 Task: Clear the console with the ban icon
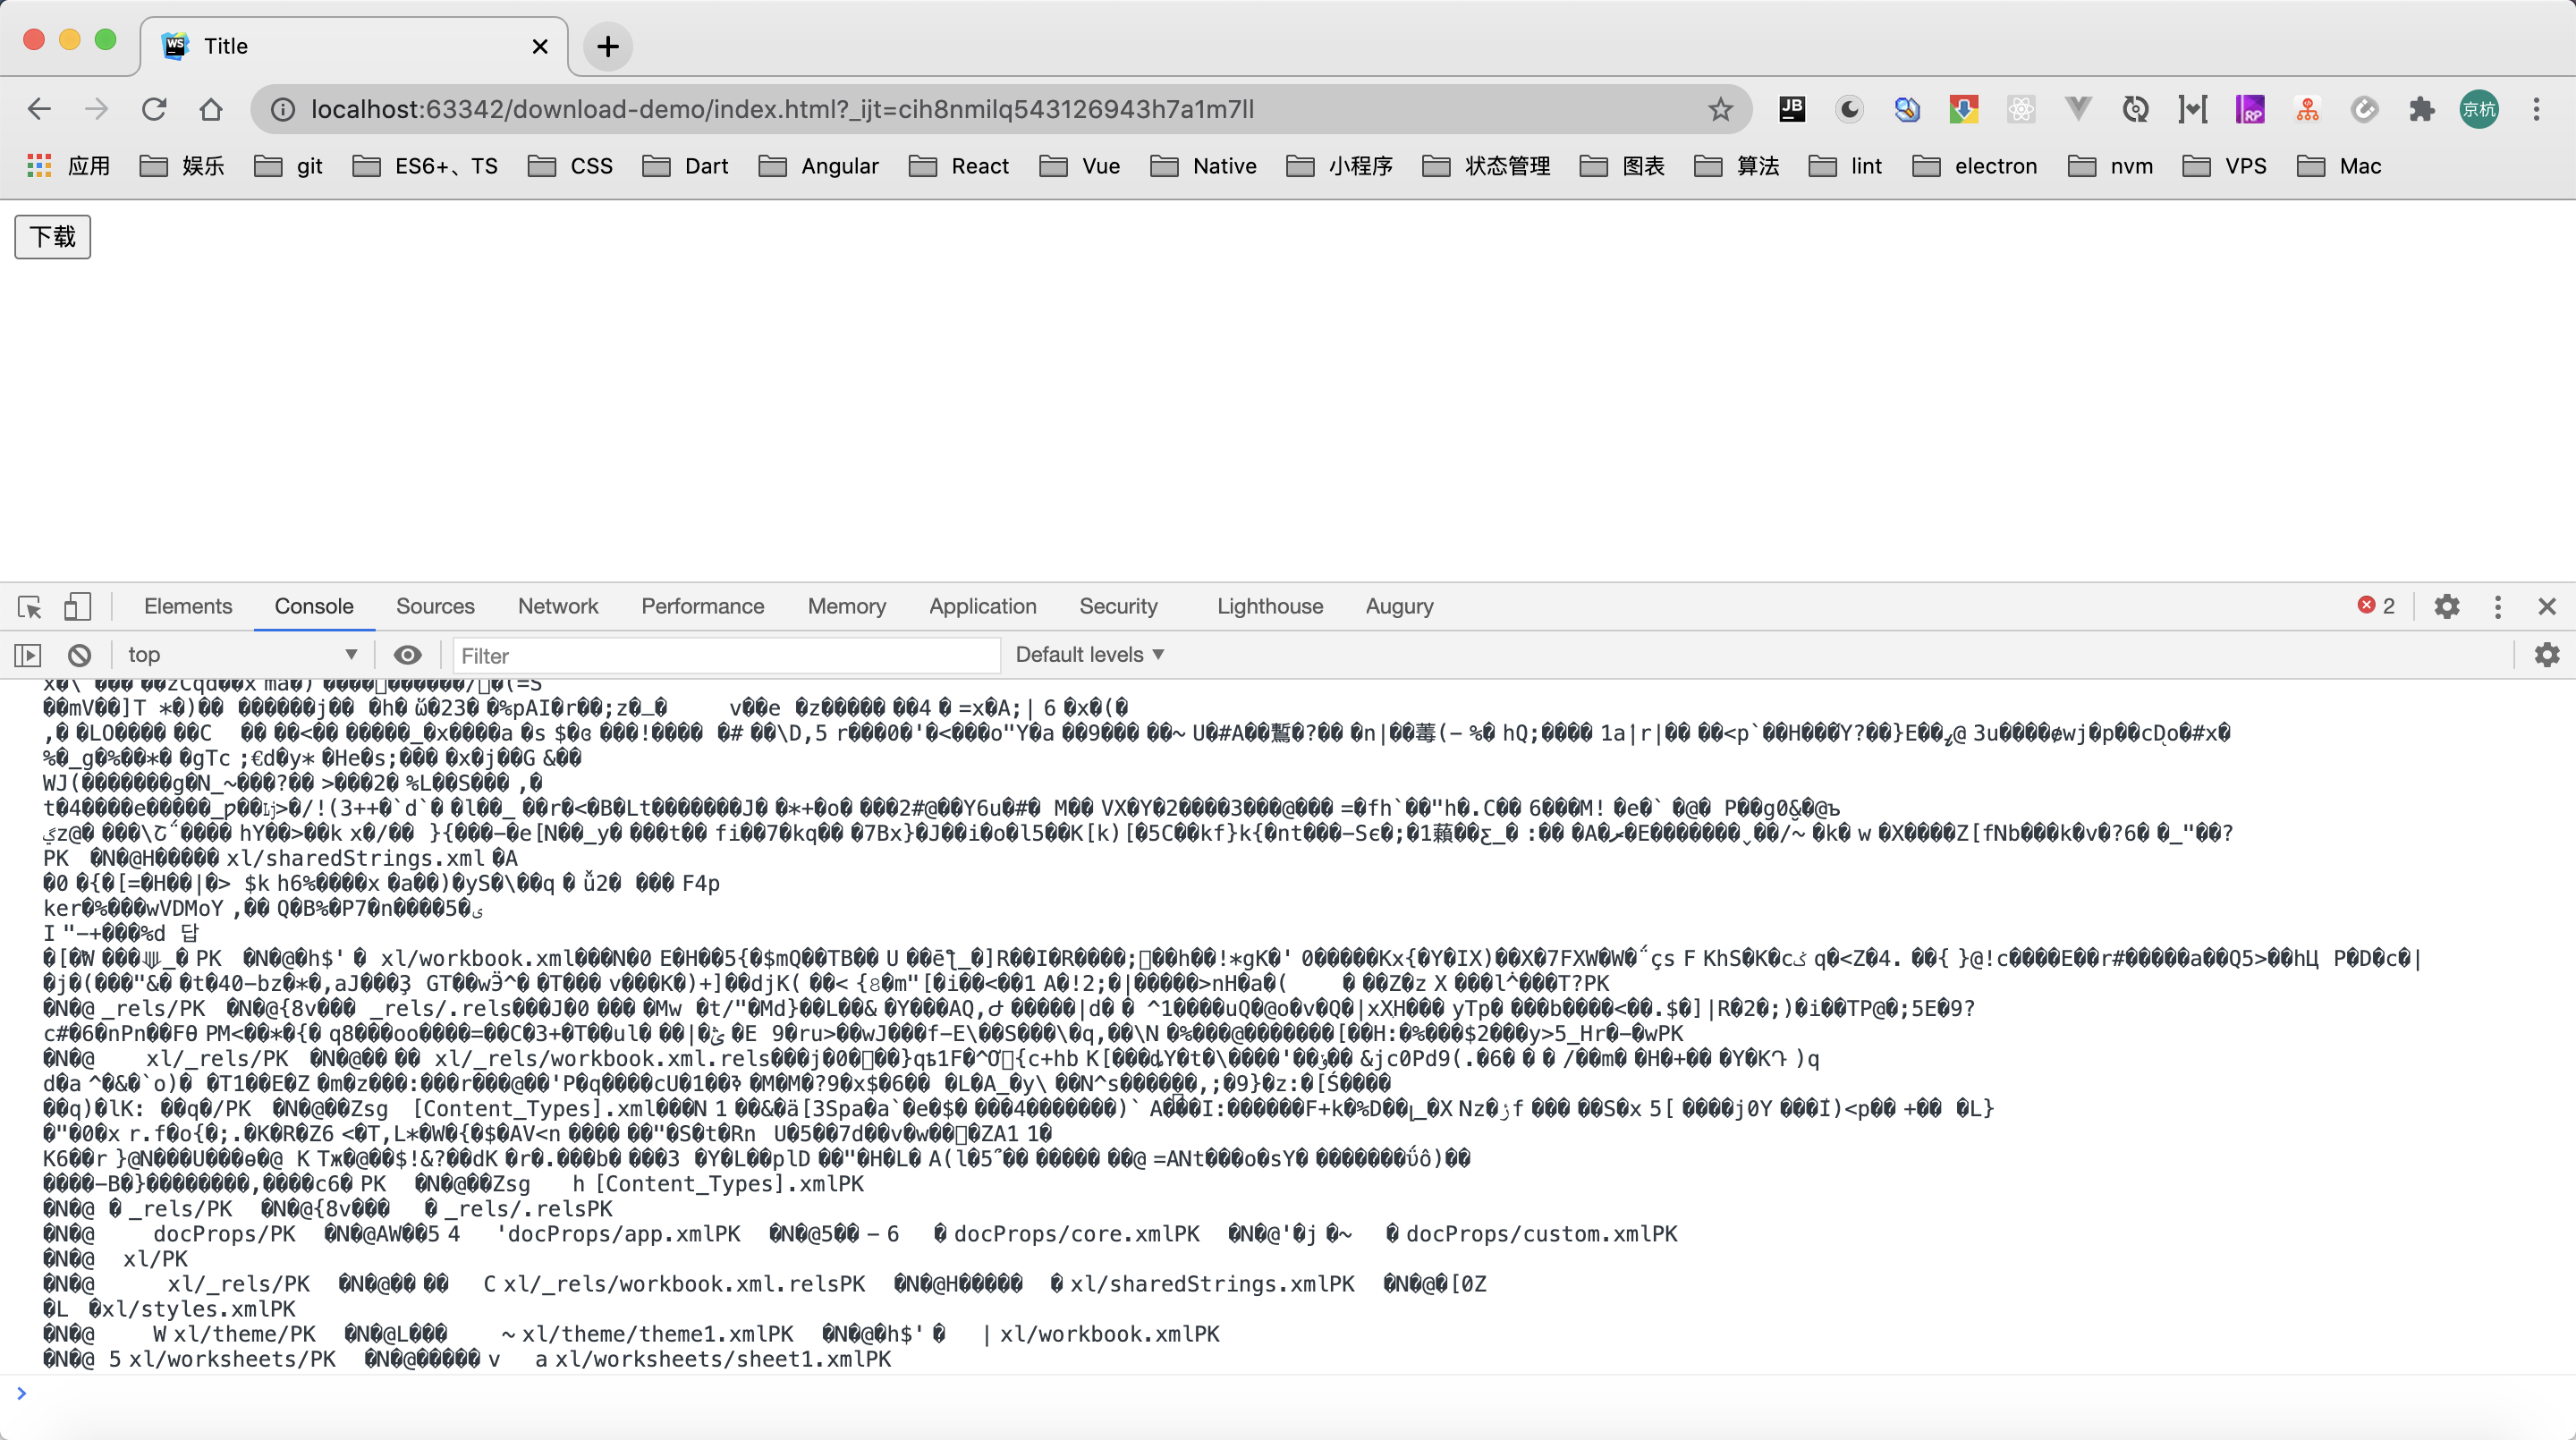(79, 655)
